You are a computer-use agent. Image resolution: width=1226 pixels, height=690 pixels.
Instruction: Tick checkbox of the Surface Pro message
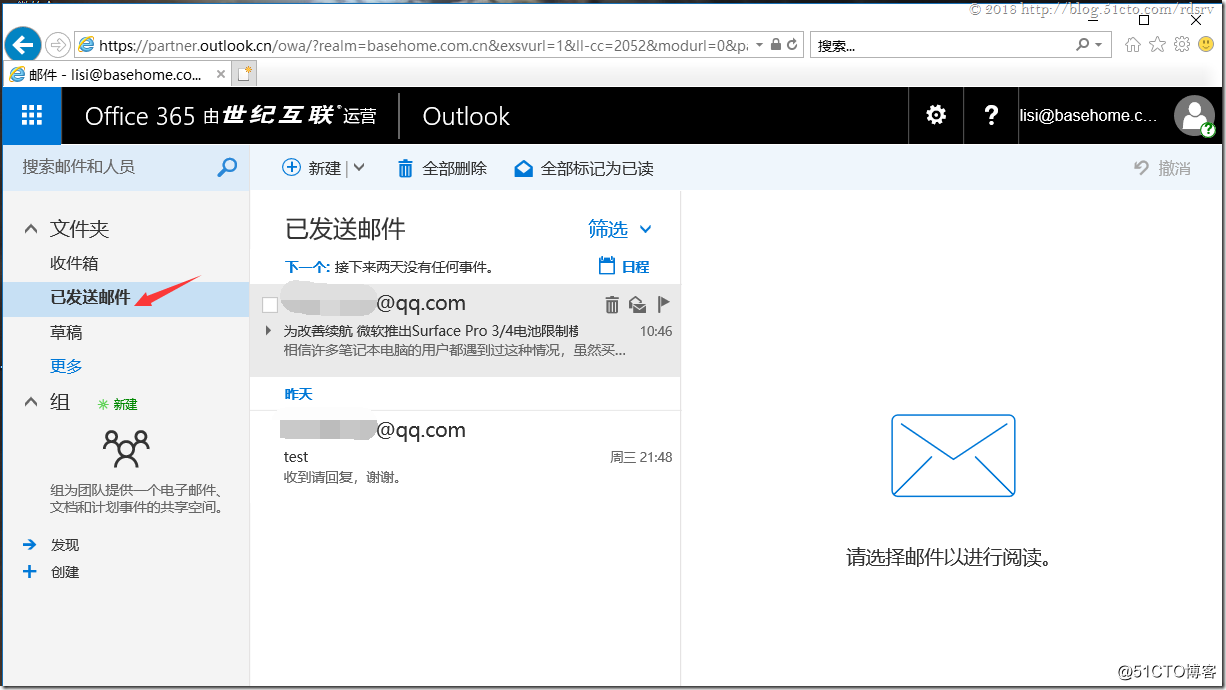tap(269, 305)
